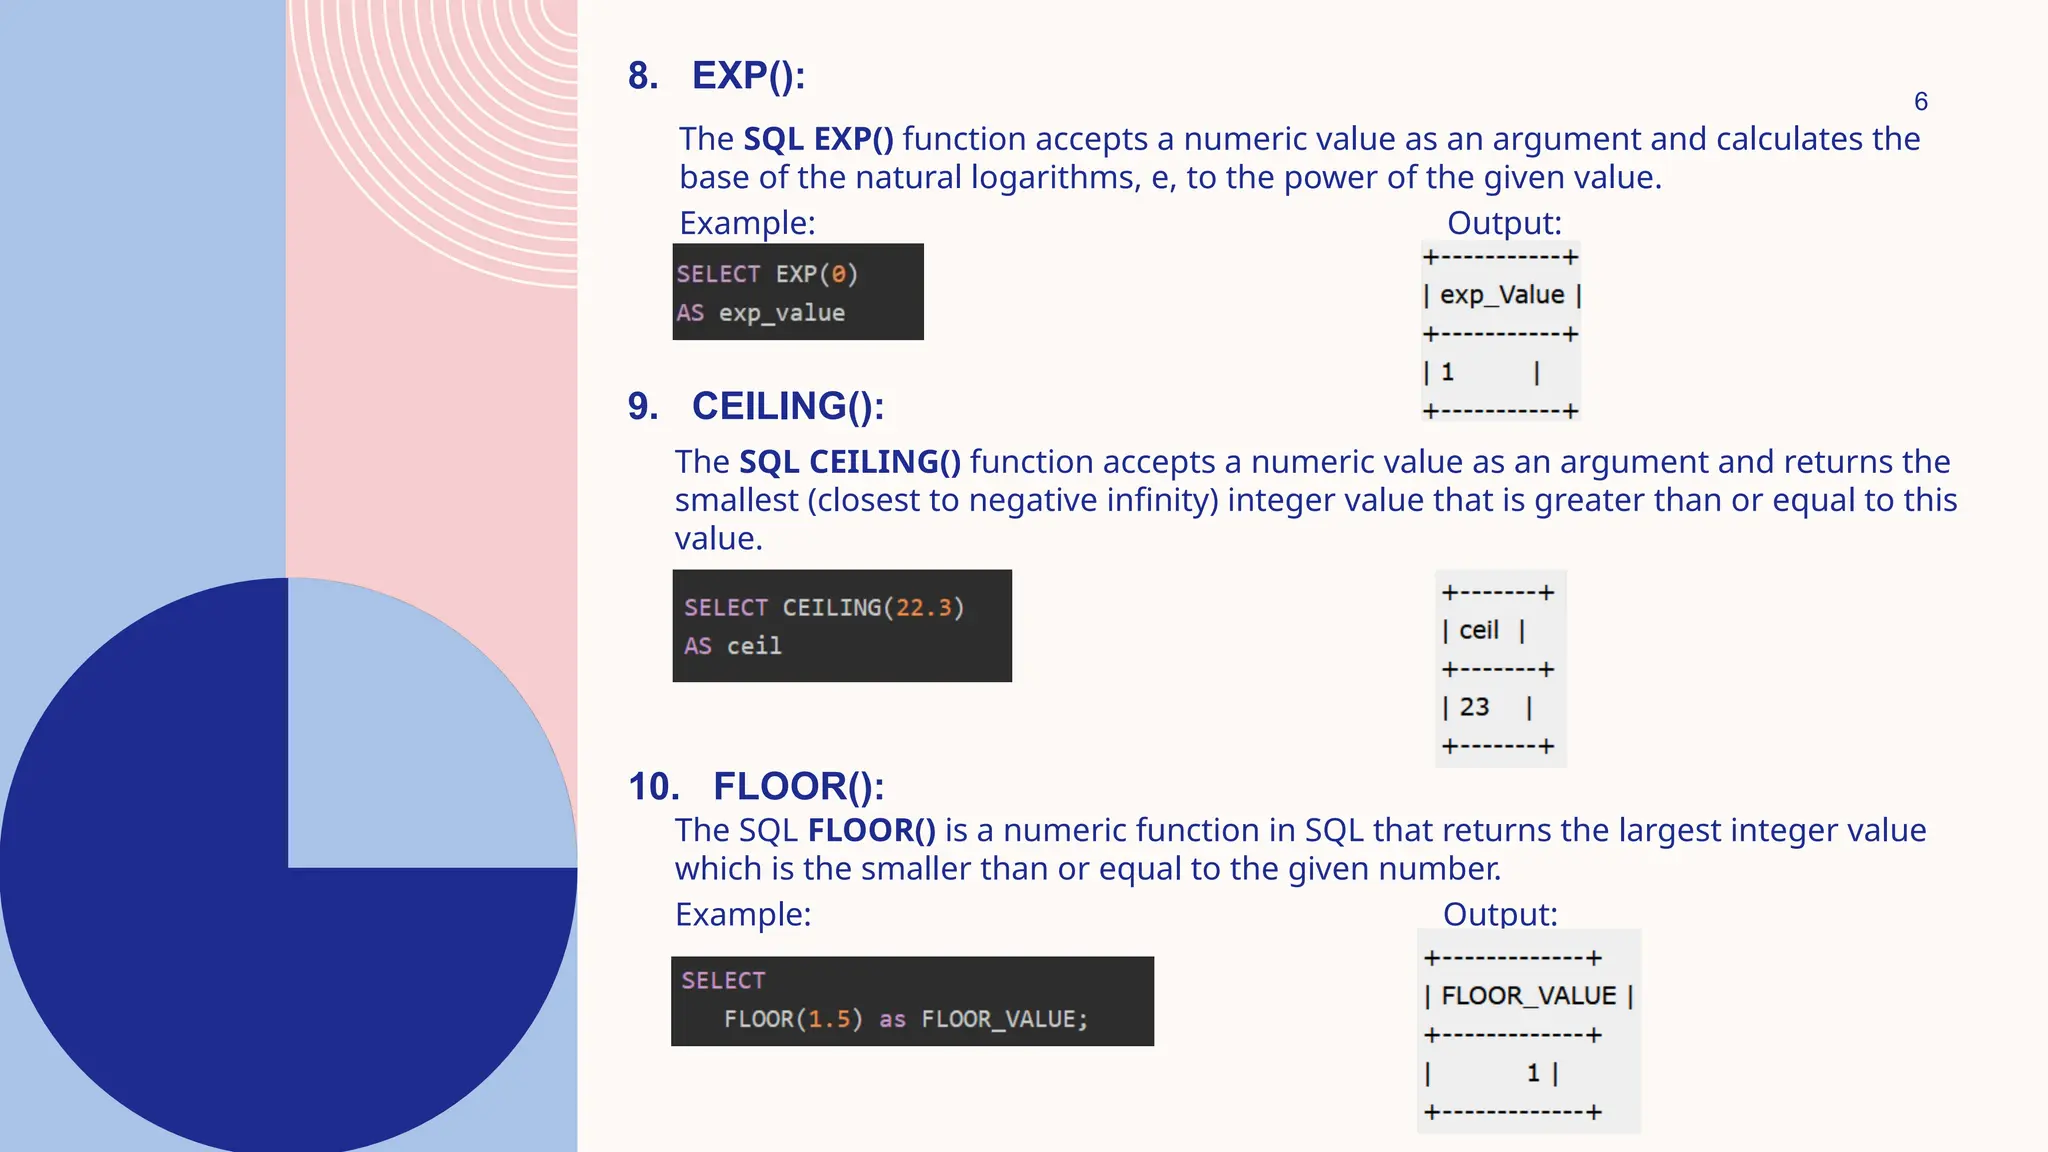Click the 'exp_Value' column header
The image size is (2048, 1152).
click(1502, 295)
